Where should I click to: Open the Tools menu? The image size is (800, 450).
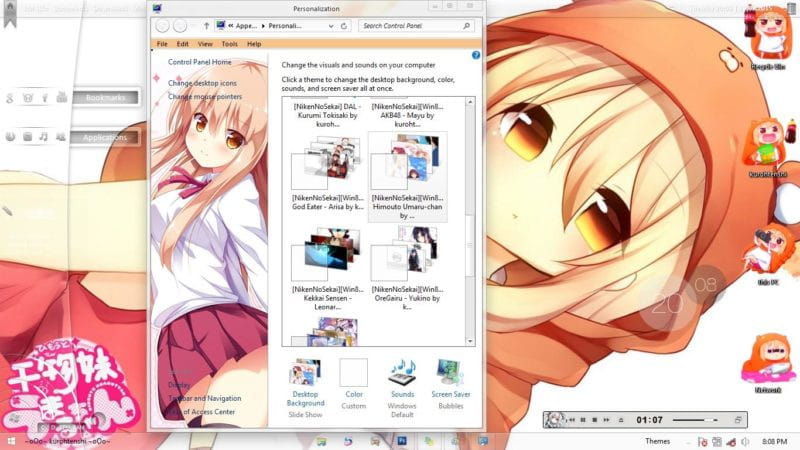point(229,44)
